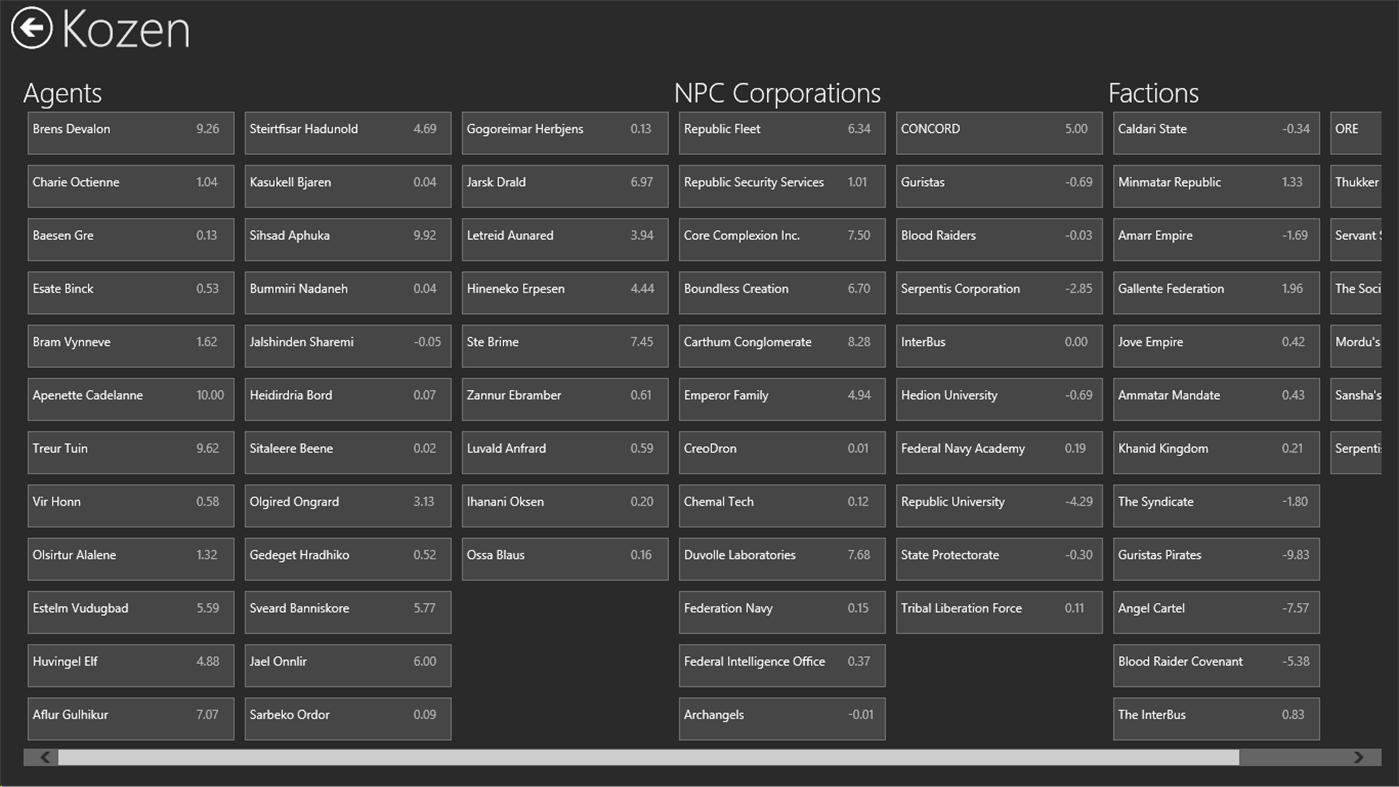Screen dimensions: 1399x787
Task: Select Boundless Creation corporation
Action: 782,292
